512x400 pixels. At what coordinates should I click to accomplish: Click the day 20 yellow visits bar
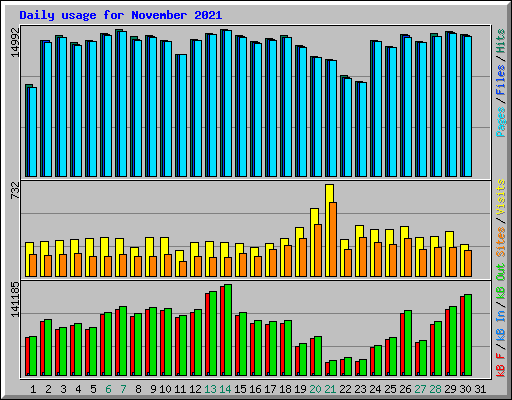[x=314, y=242]
